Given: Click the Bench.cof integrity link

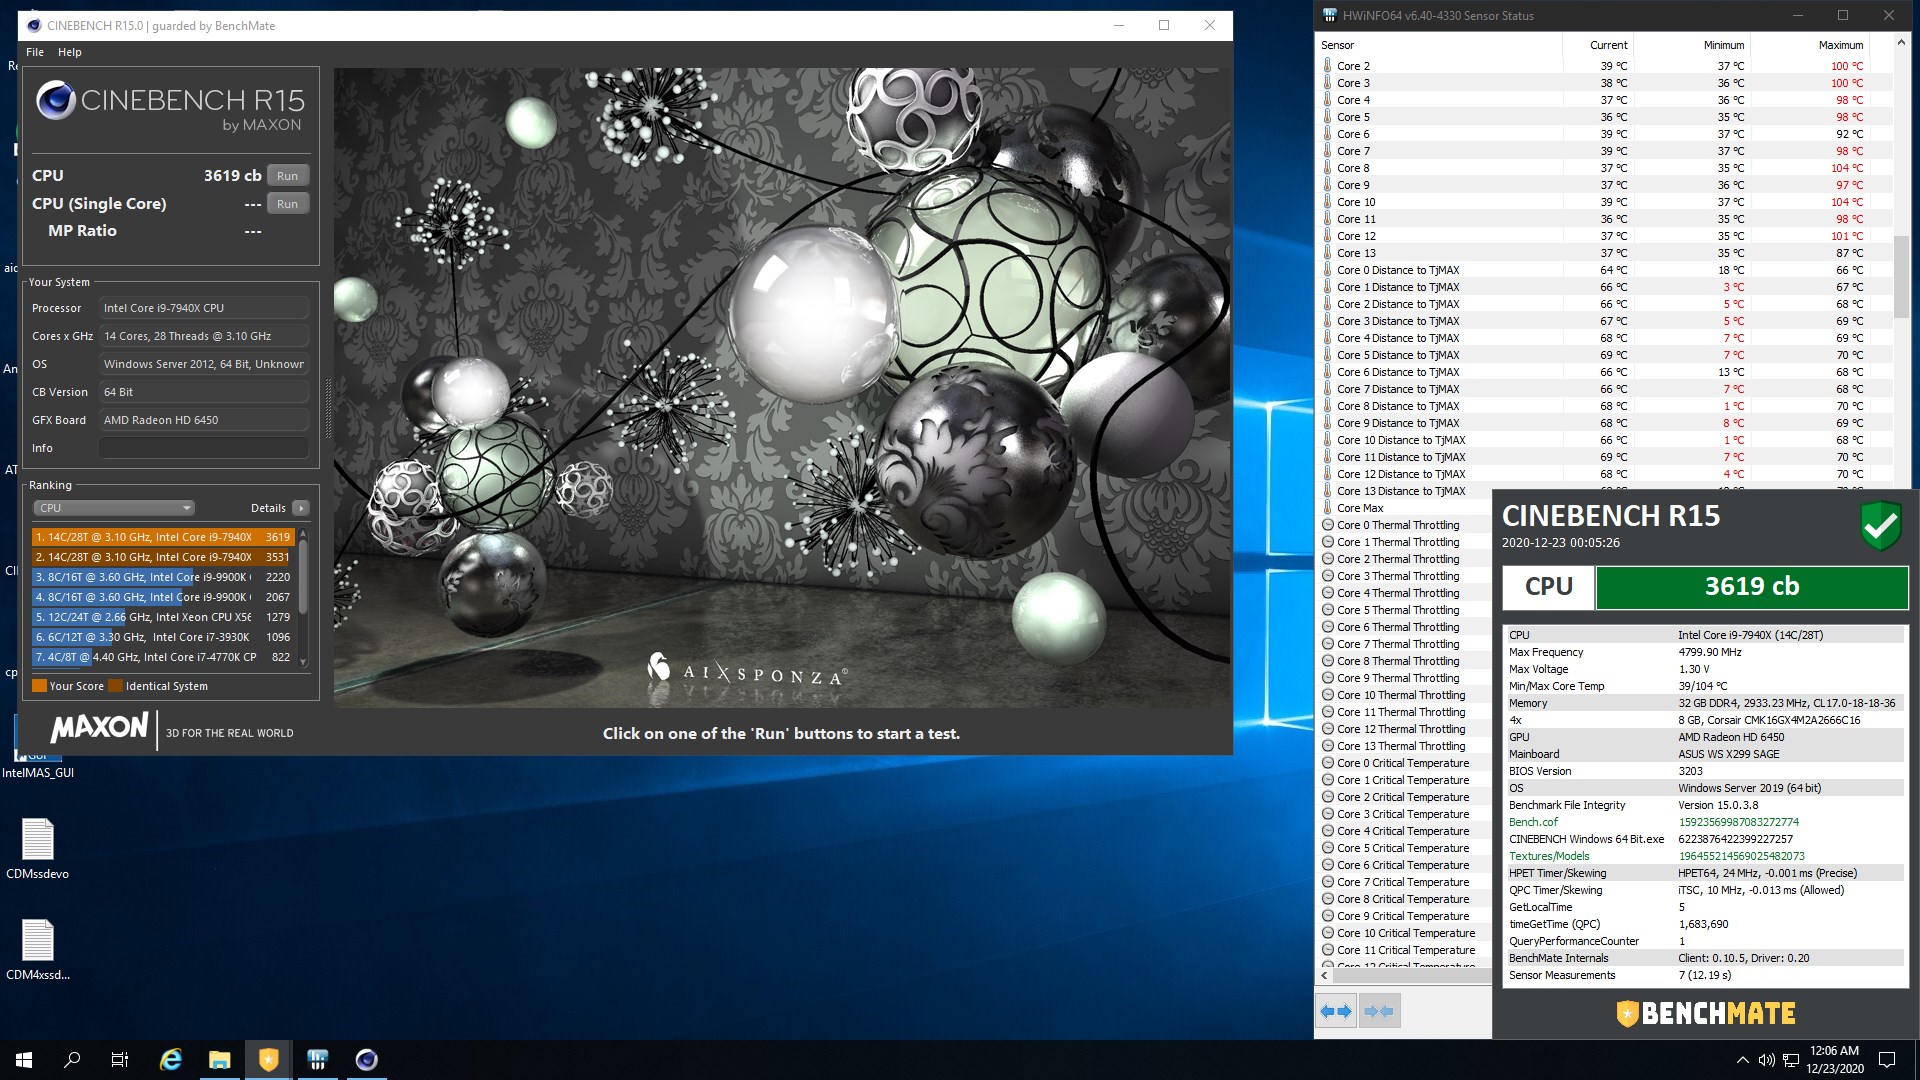Looking at the screenshot, I should (1533, 822).
